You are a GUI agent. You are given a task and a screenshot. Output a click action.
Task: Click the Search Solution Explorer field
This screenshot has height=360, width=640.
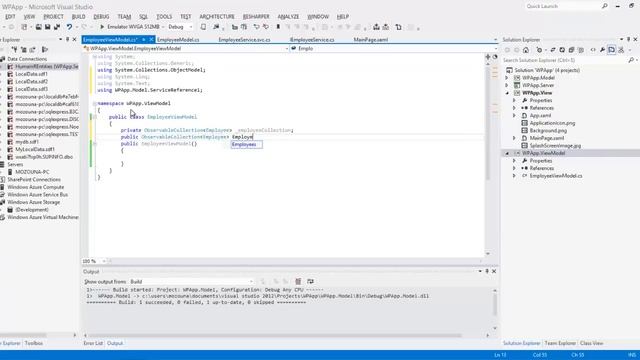click(x=565, y=60)
